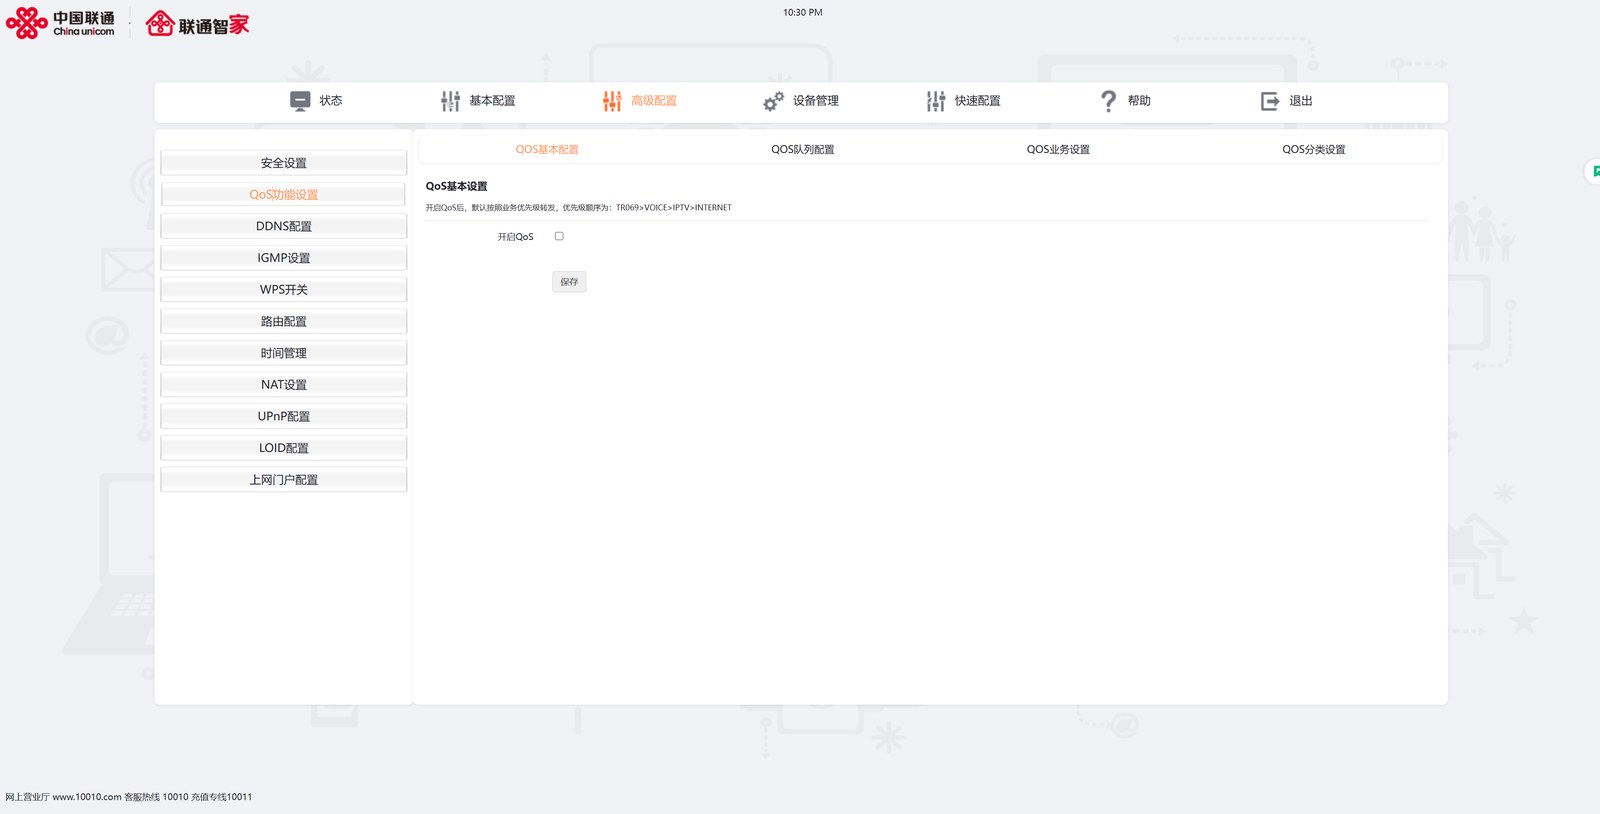Switch to the QOS业务设置 tab
Image resolution: width=1600 pixels, height=814 pixels.
click(1058, 150)
